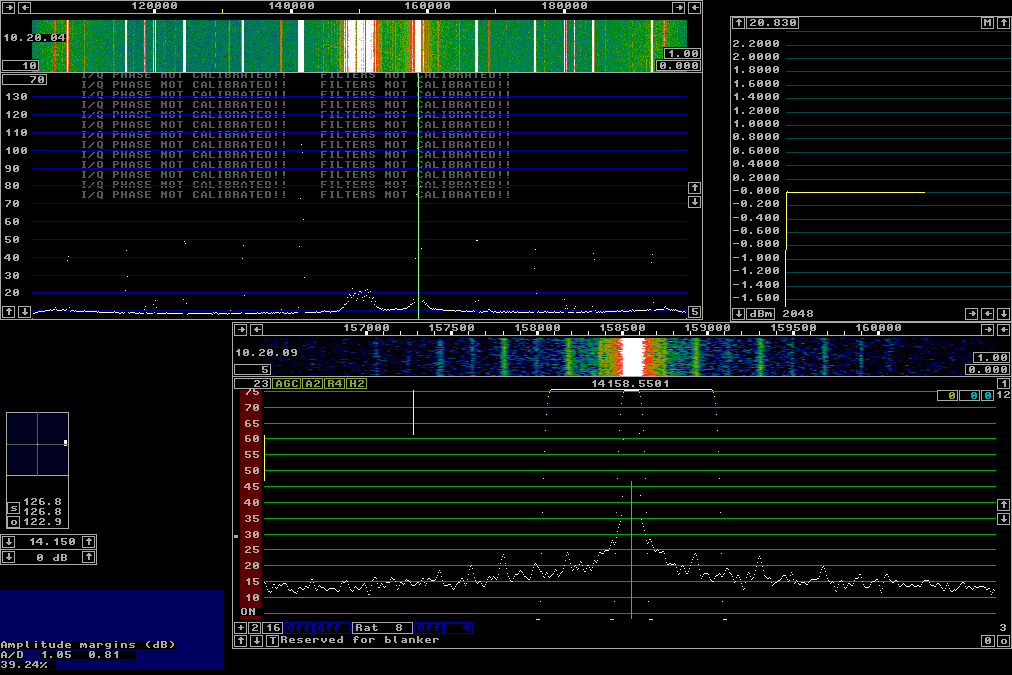1012x675 pixels.
Task: Edit wide waterfall gain value 1.00
Action: [682, 54]
